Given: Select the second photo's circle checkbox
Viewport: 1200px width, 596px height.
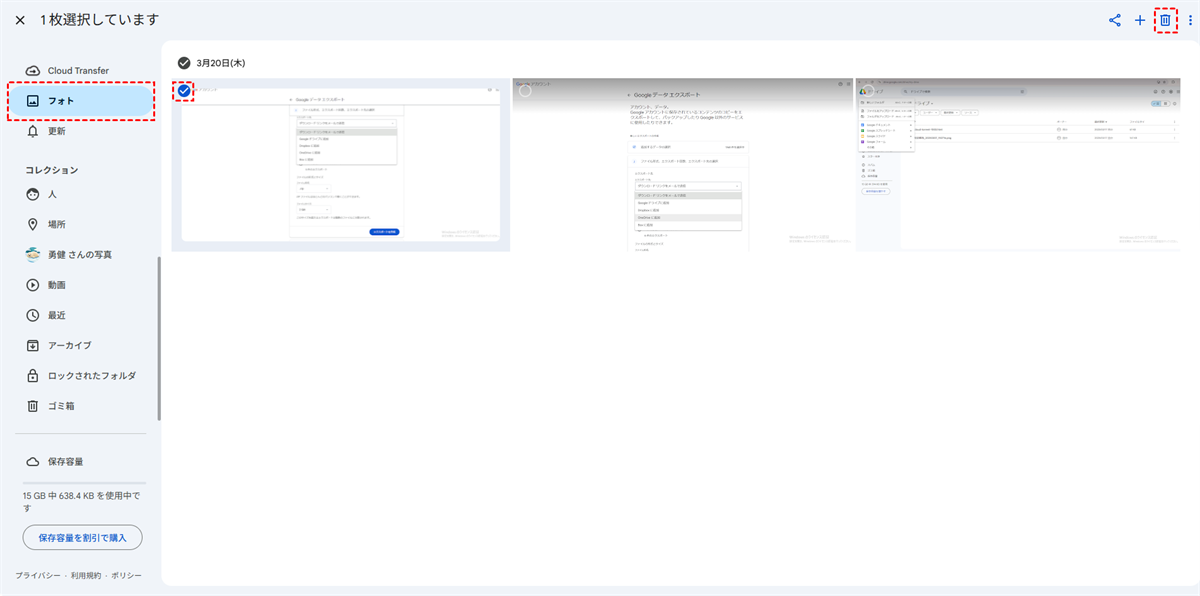Looking at the screenshot, I should (x=525, y=91).
